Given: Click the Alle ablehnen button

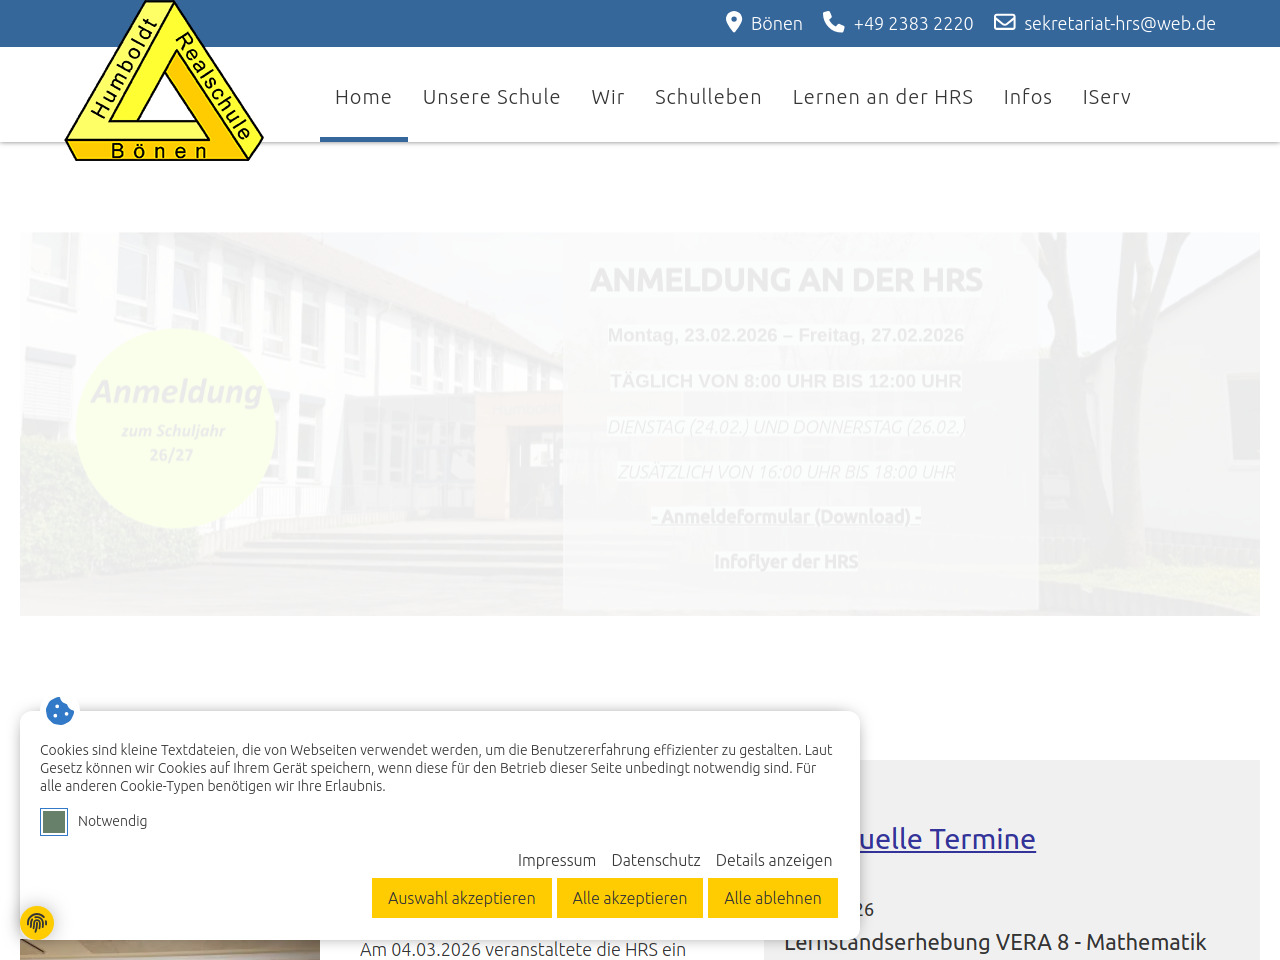Looking at the screenshot, I should 772,898.
